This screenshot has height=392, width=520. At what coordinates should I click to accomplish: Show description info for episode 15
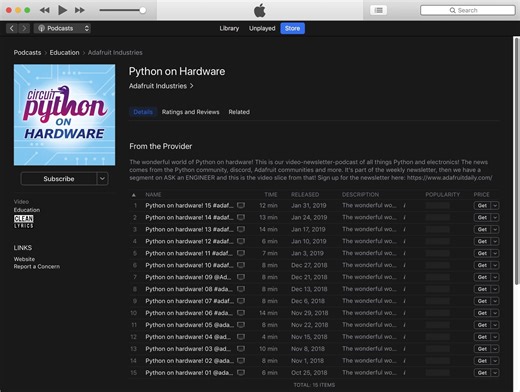404,206
